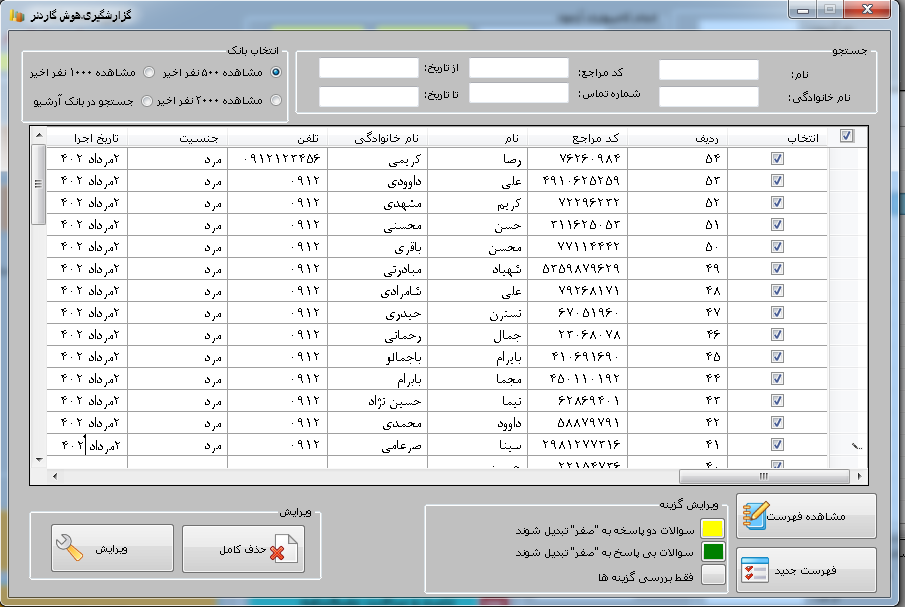Click the scroll down arrow of table's vertical scrollbar

coord(39,459)
